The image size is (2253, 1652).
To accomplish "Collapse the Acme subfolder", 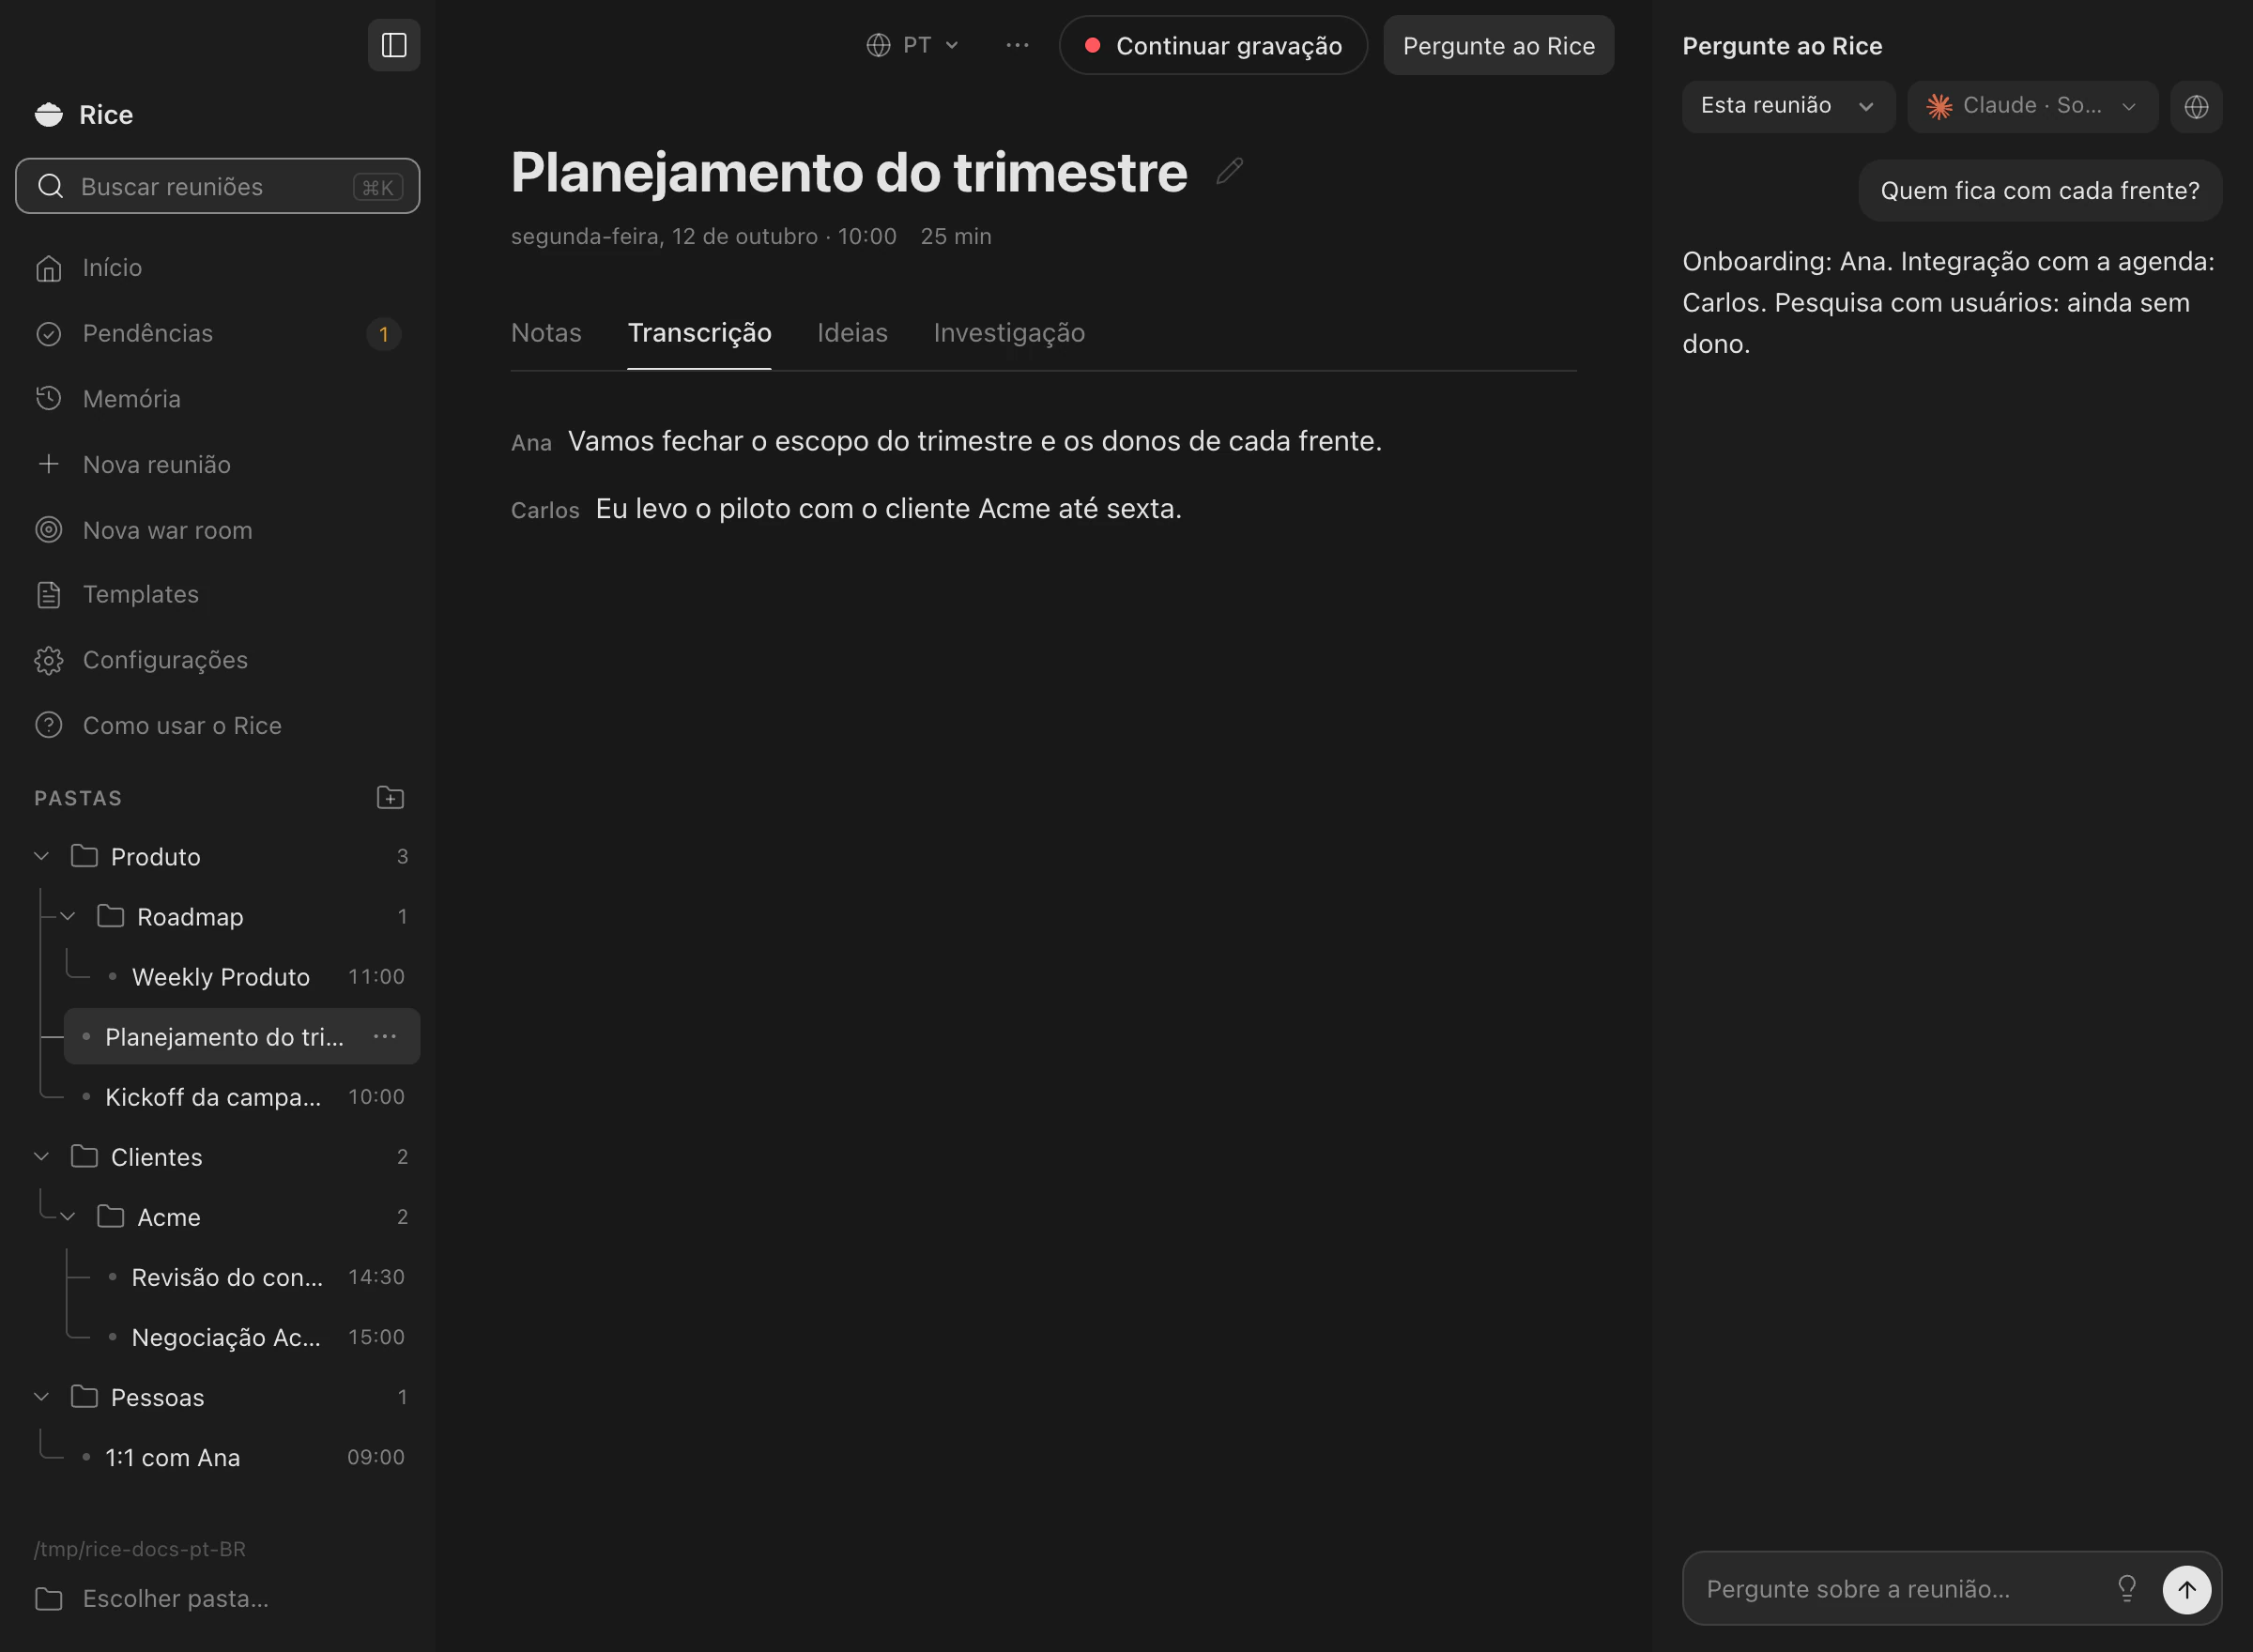I will pos(68,1216).
